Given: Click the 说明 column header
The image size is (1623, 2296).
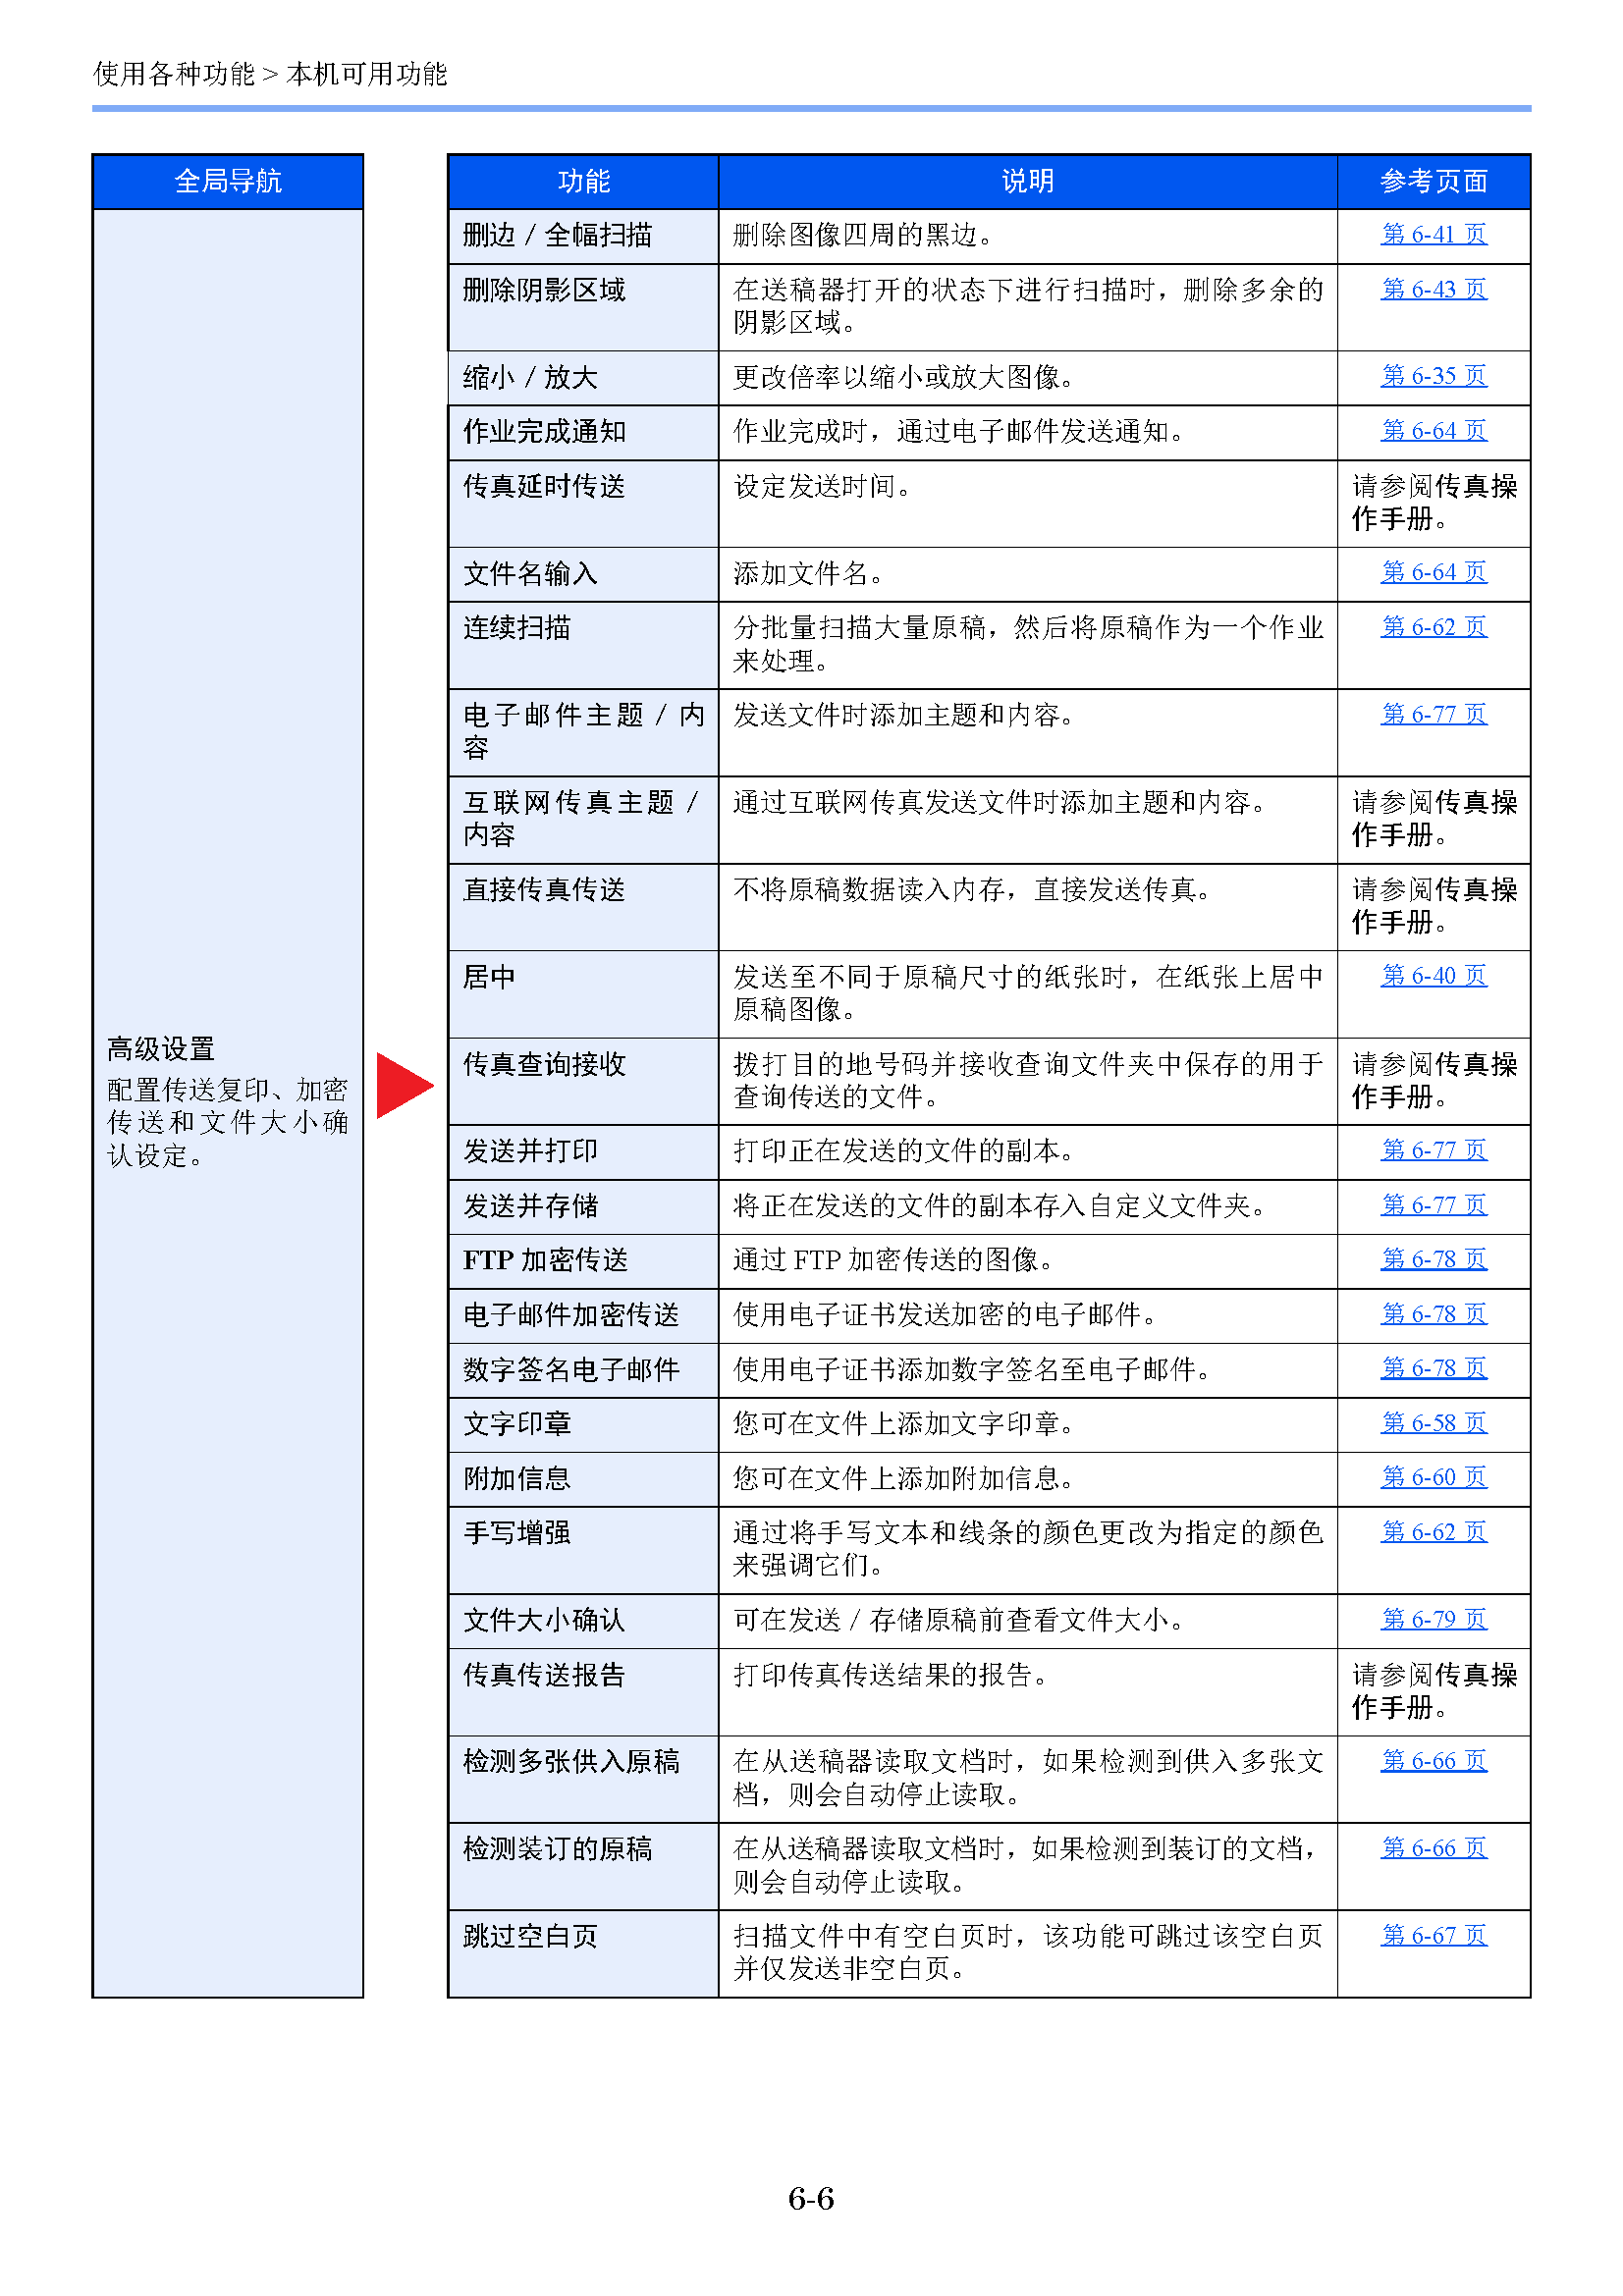Looking at the screenshot, I should (x=1028, y=181).
